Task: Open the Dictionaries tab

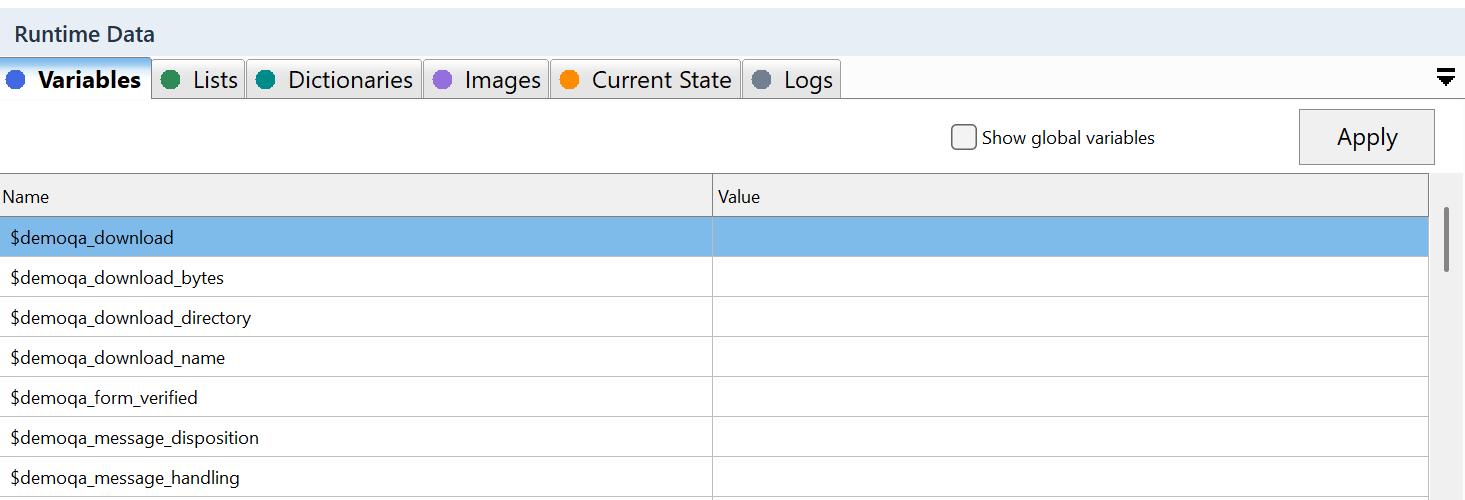Action: (334, 80)
